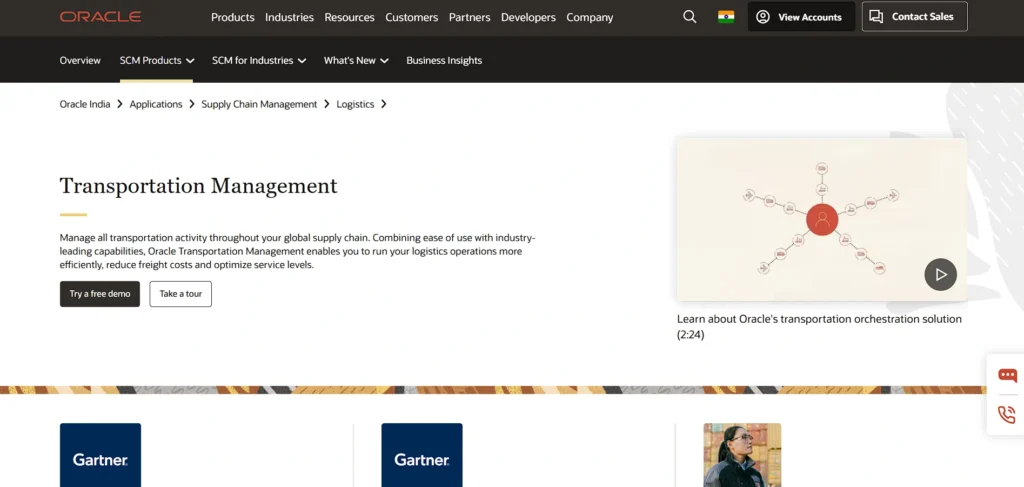Go to Oracle India breadcrumb

pos(85,104)
